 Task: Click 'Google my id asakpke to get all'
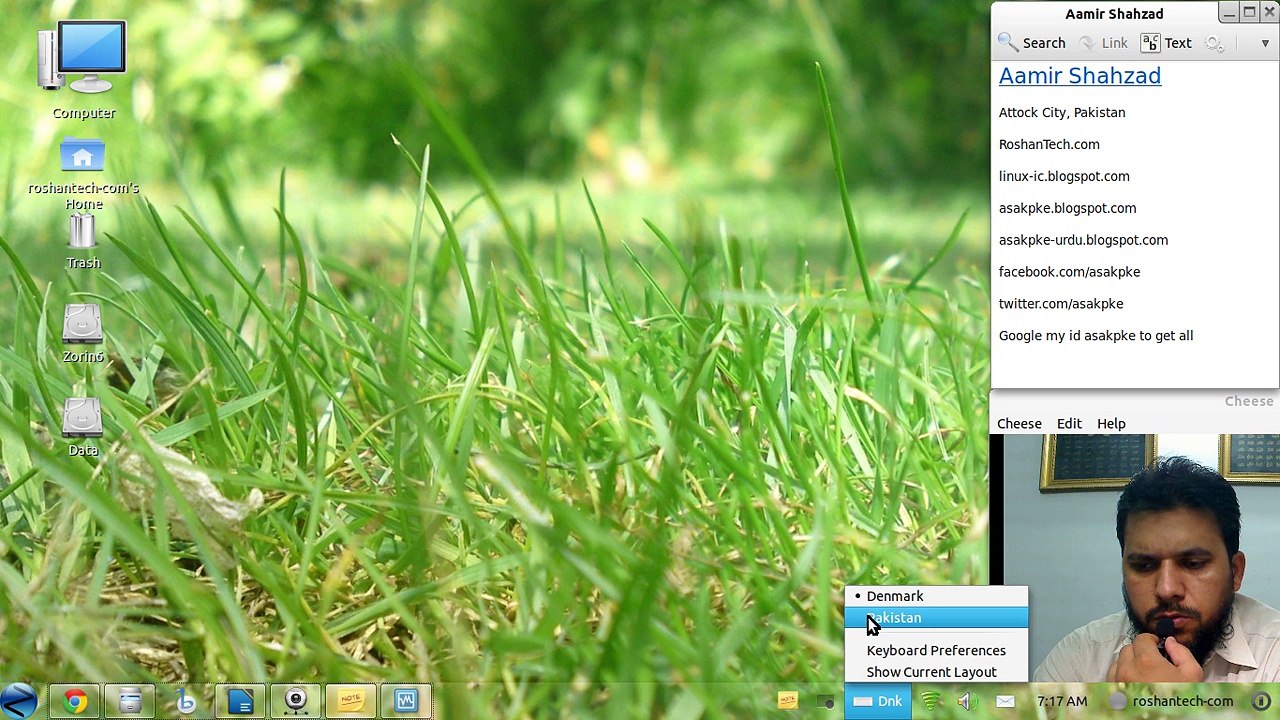point(1096,336)
